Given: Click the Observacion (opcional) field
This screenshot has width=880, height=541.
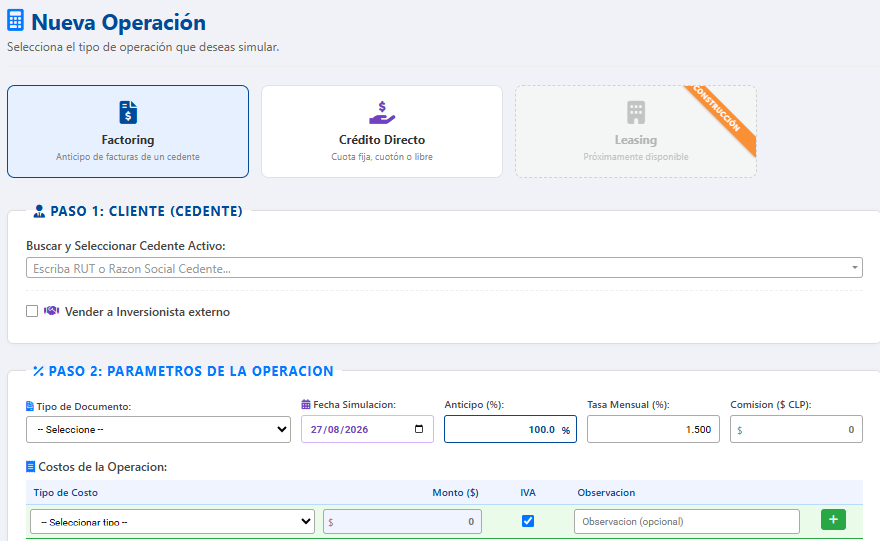Looking at the screenshot, I should point(687,521).
